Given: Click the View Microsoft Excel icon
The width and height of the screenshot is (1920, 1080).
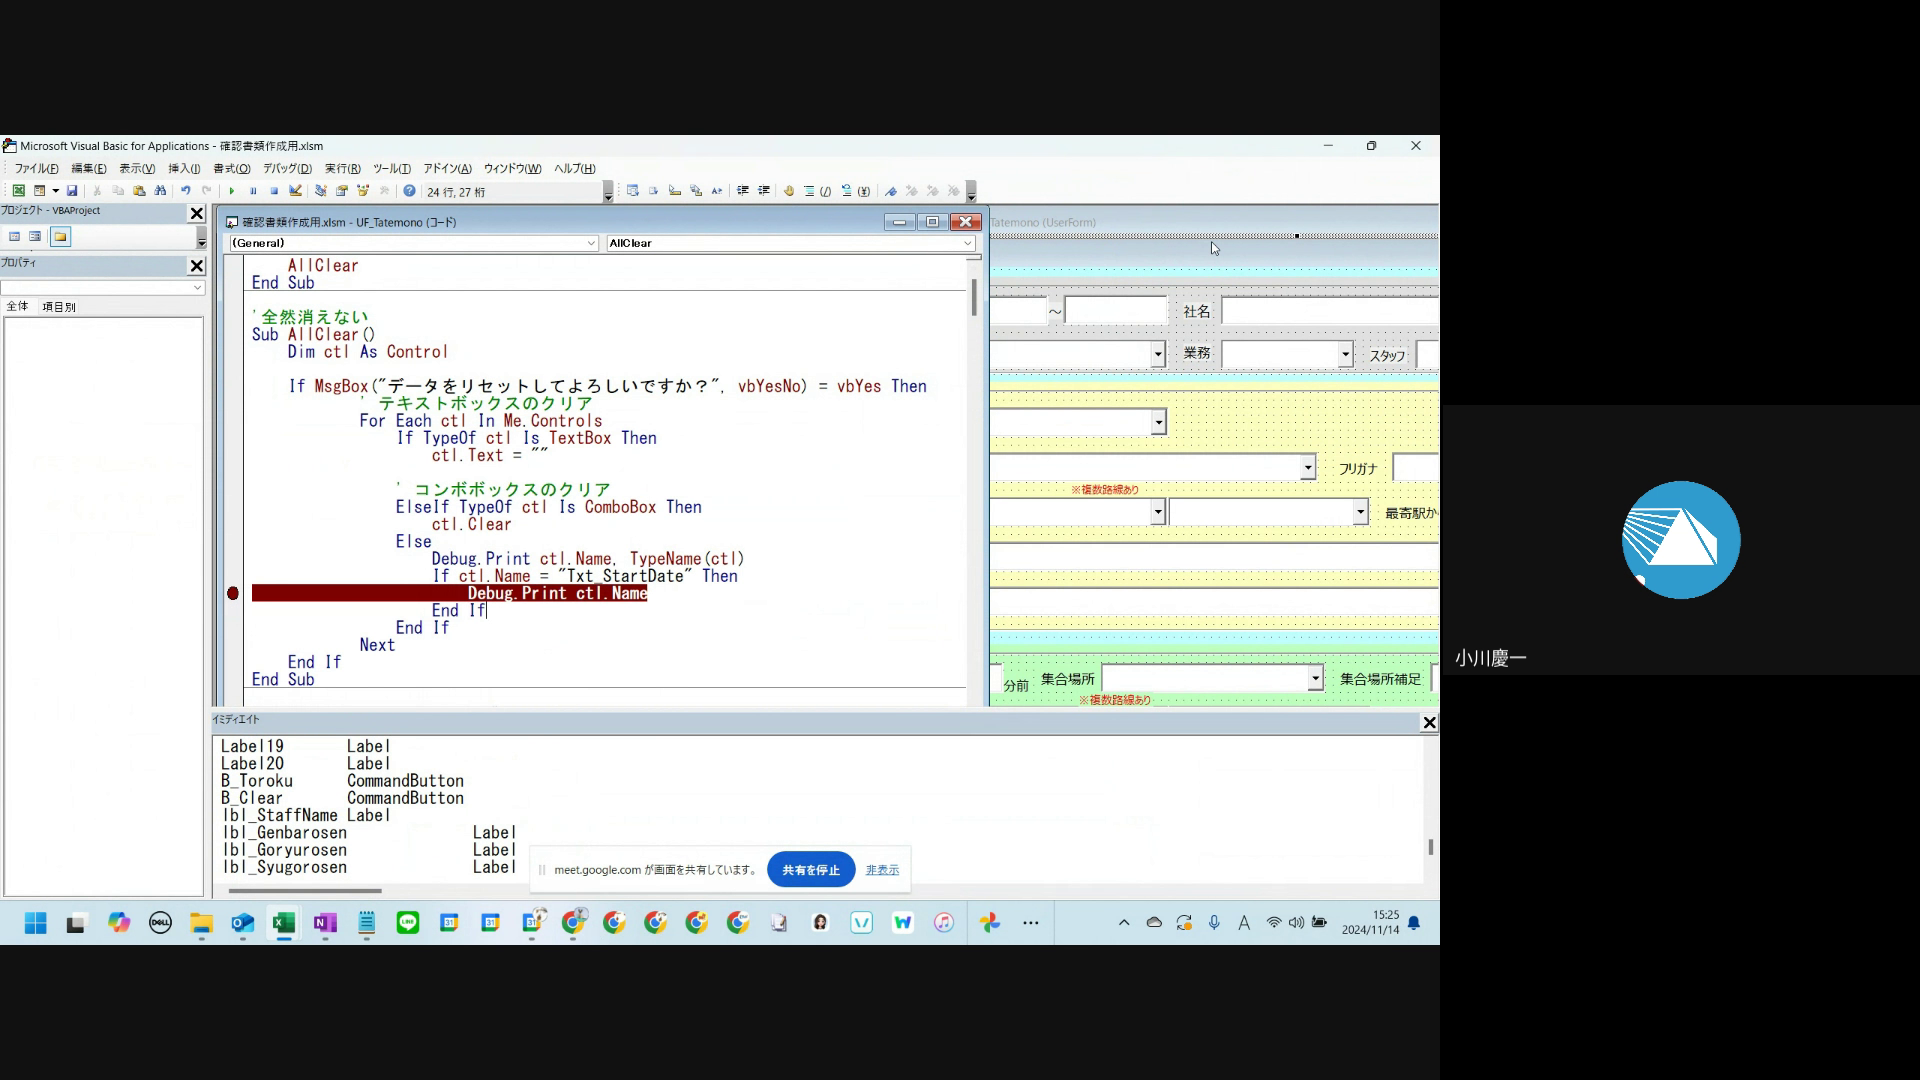Looking at the screenshot, I should click(18, 191).
